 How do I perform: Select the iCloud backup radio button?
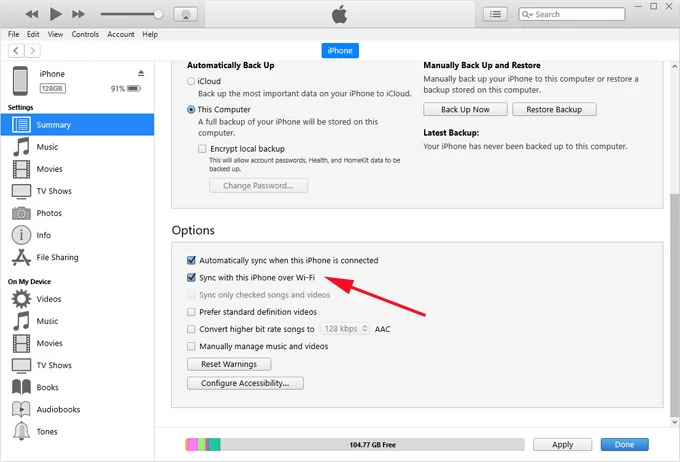click(192, 80)
